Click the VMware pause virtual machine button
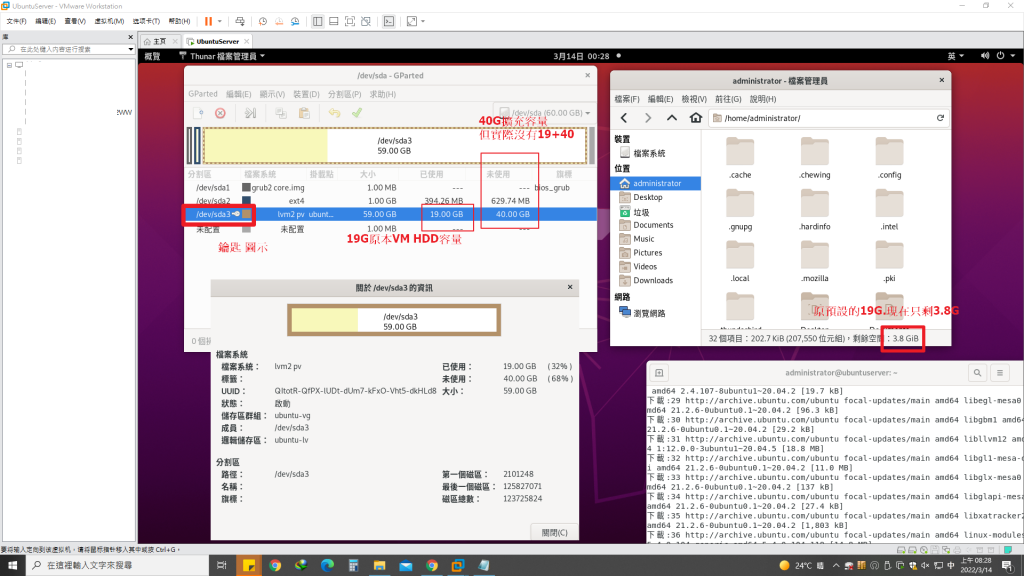 pos(208,22)
